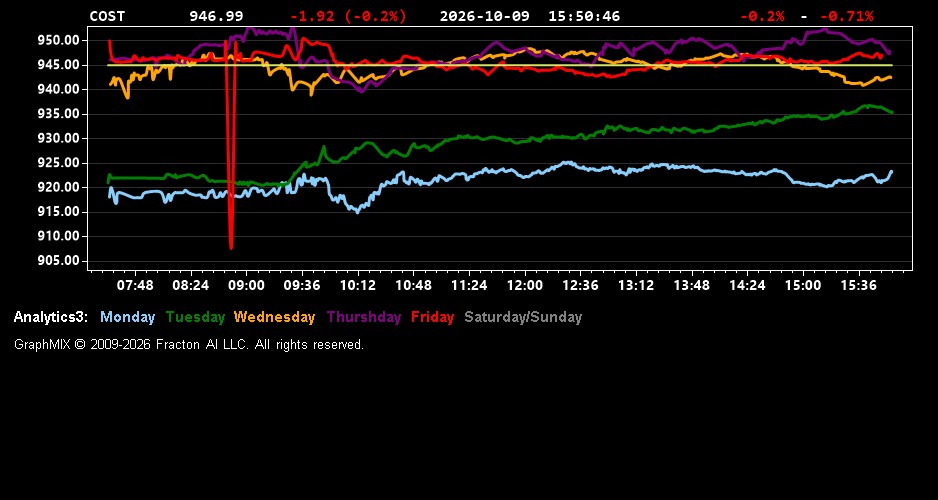
Task: Click the GraphMIX copyright notice
Action: point(188,344)
